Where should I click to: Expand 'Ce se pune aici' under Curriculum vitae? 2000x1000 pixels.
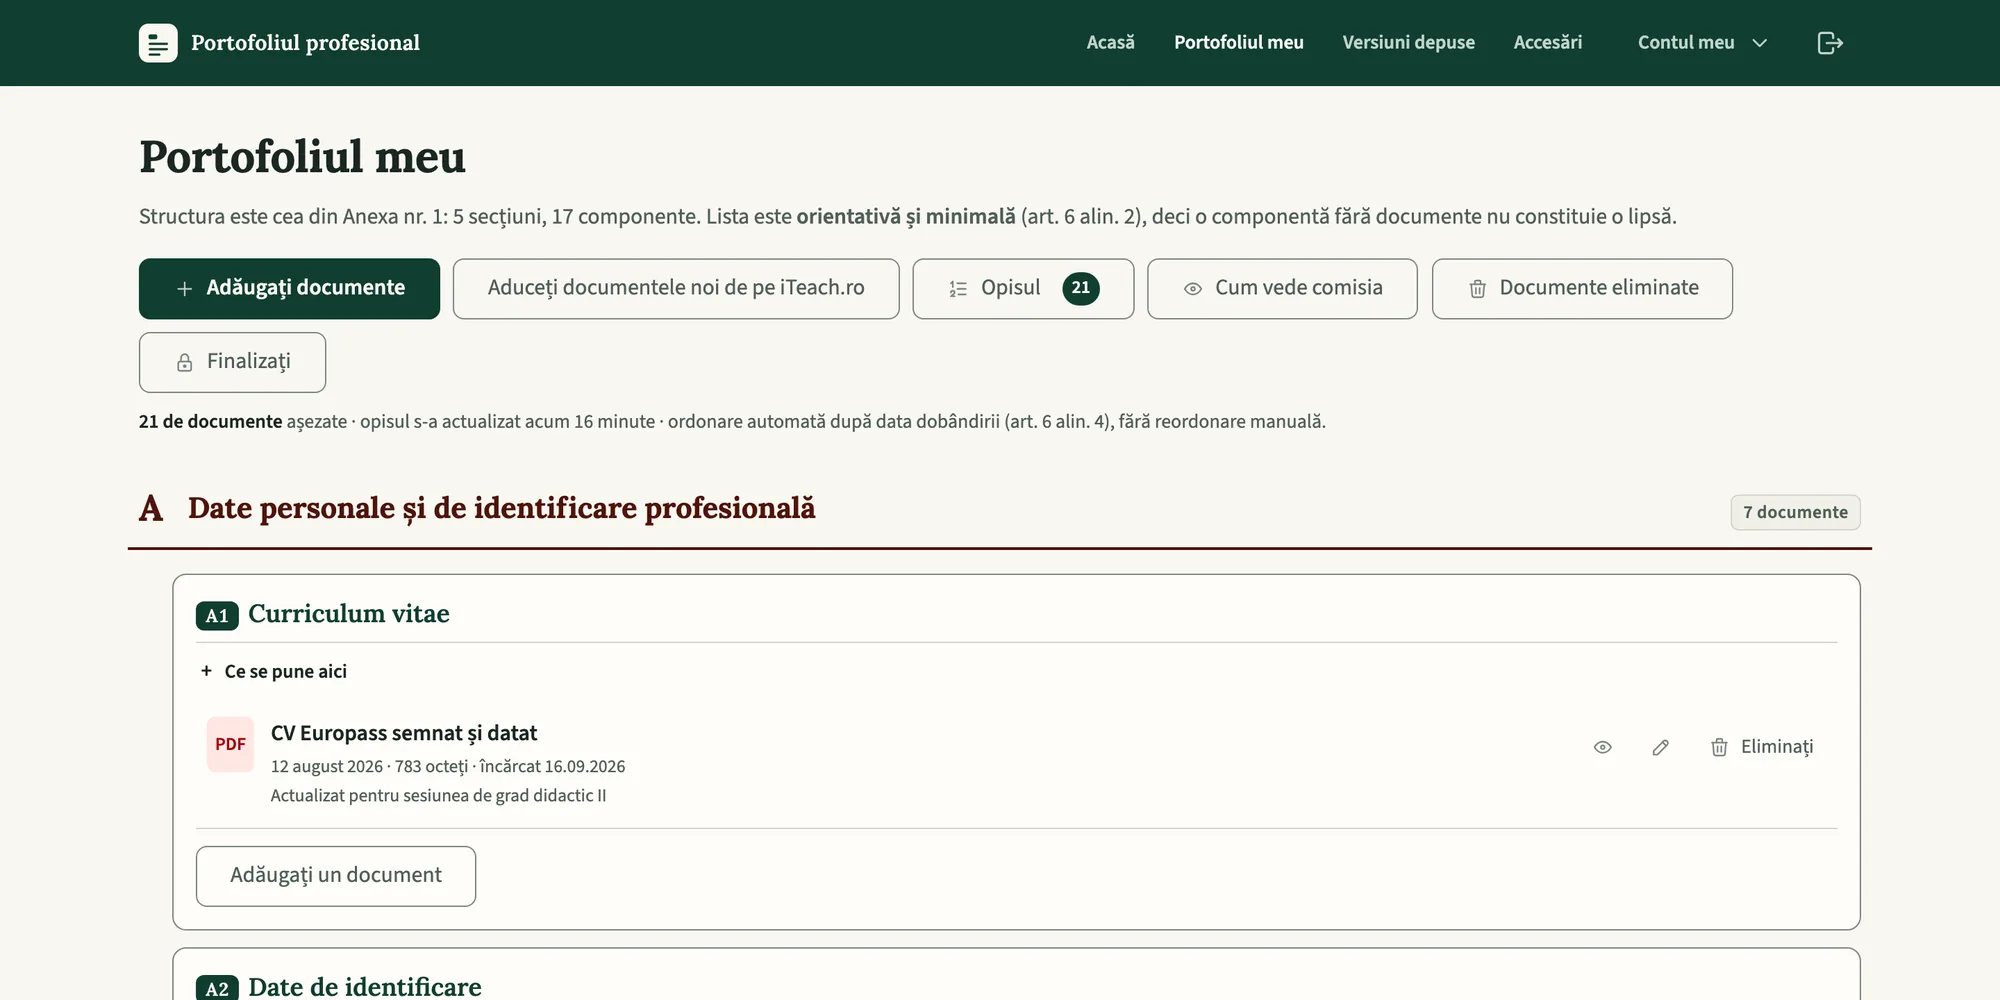(273, 671)
